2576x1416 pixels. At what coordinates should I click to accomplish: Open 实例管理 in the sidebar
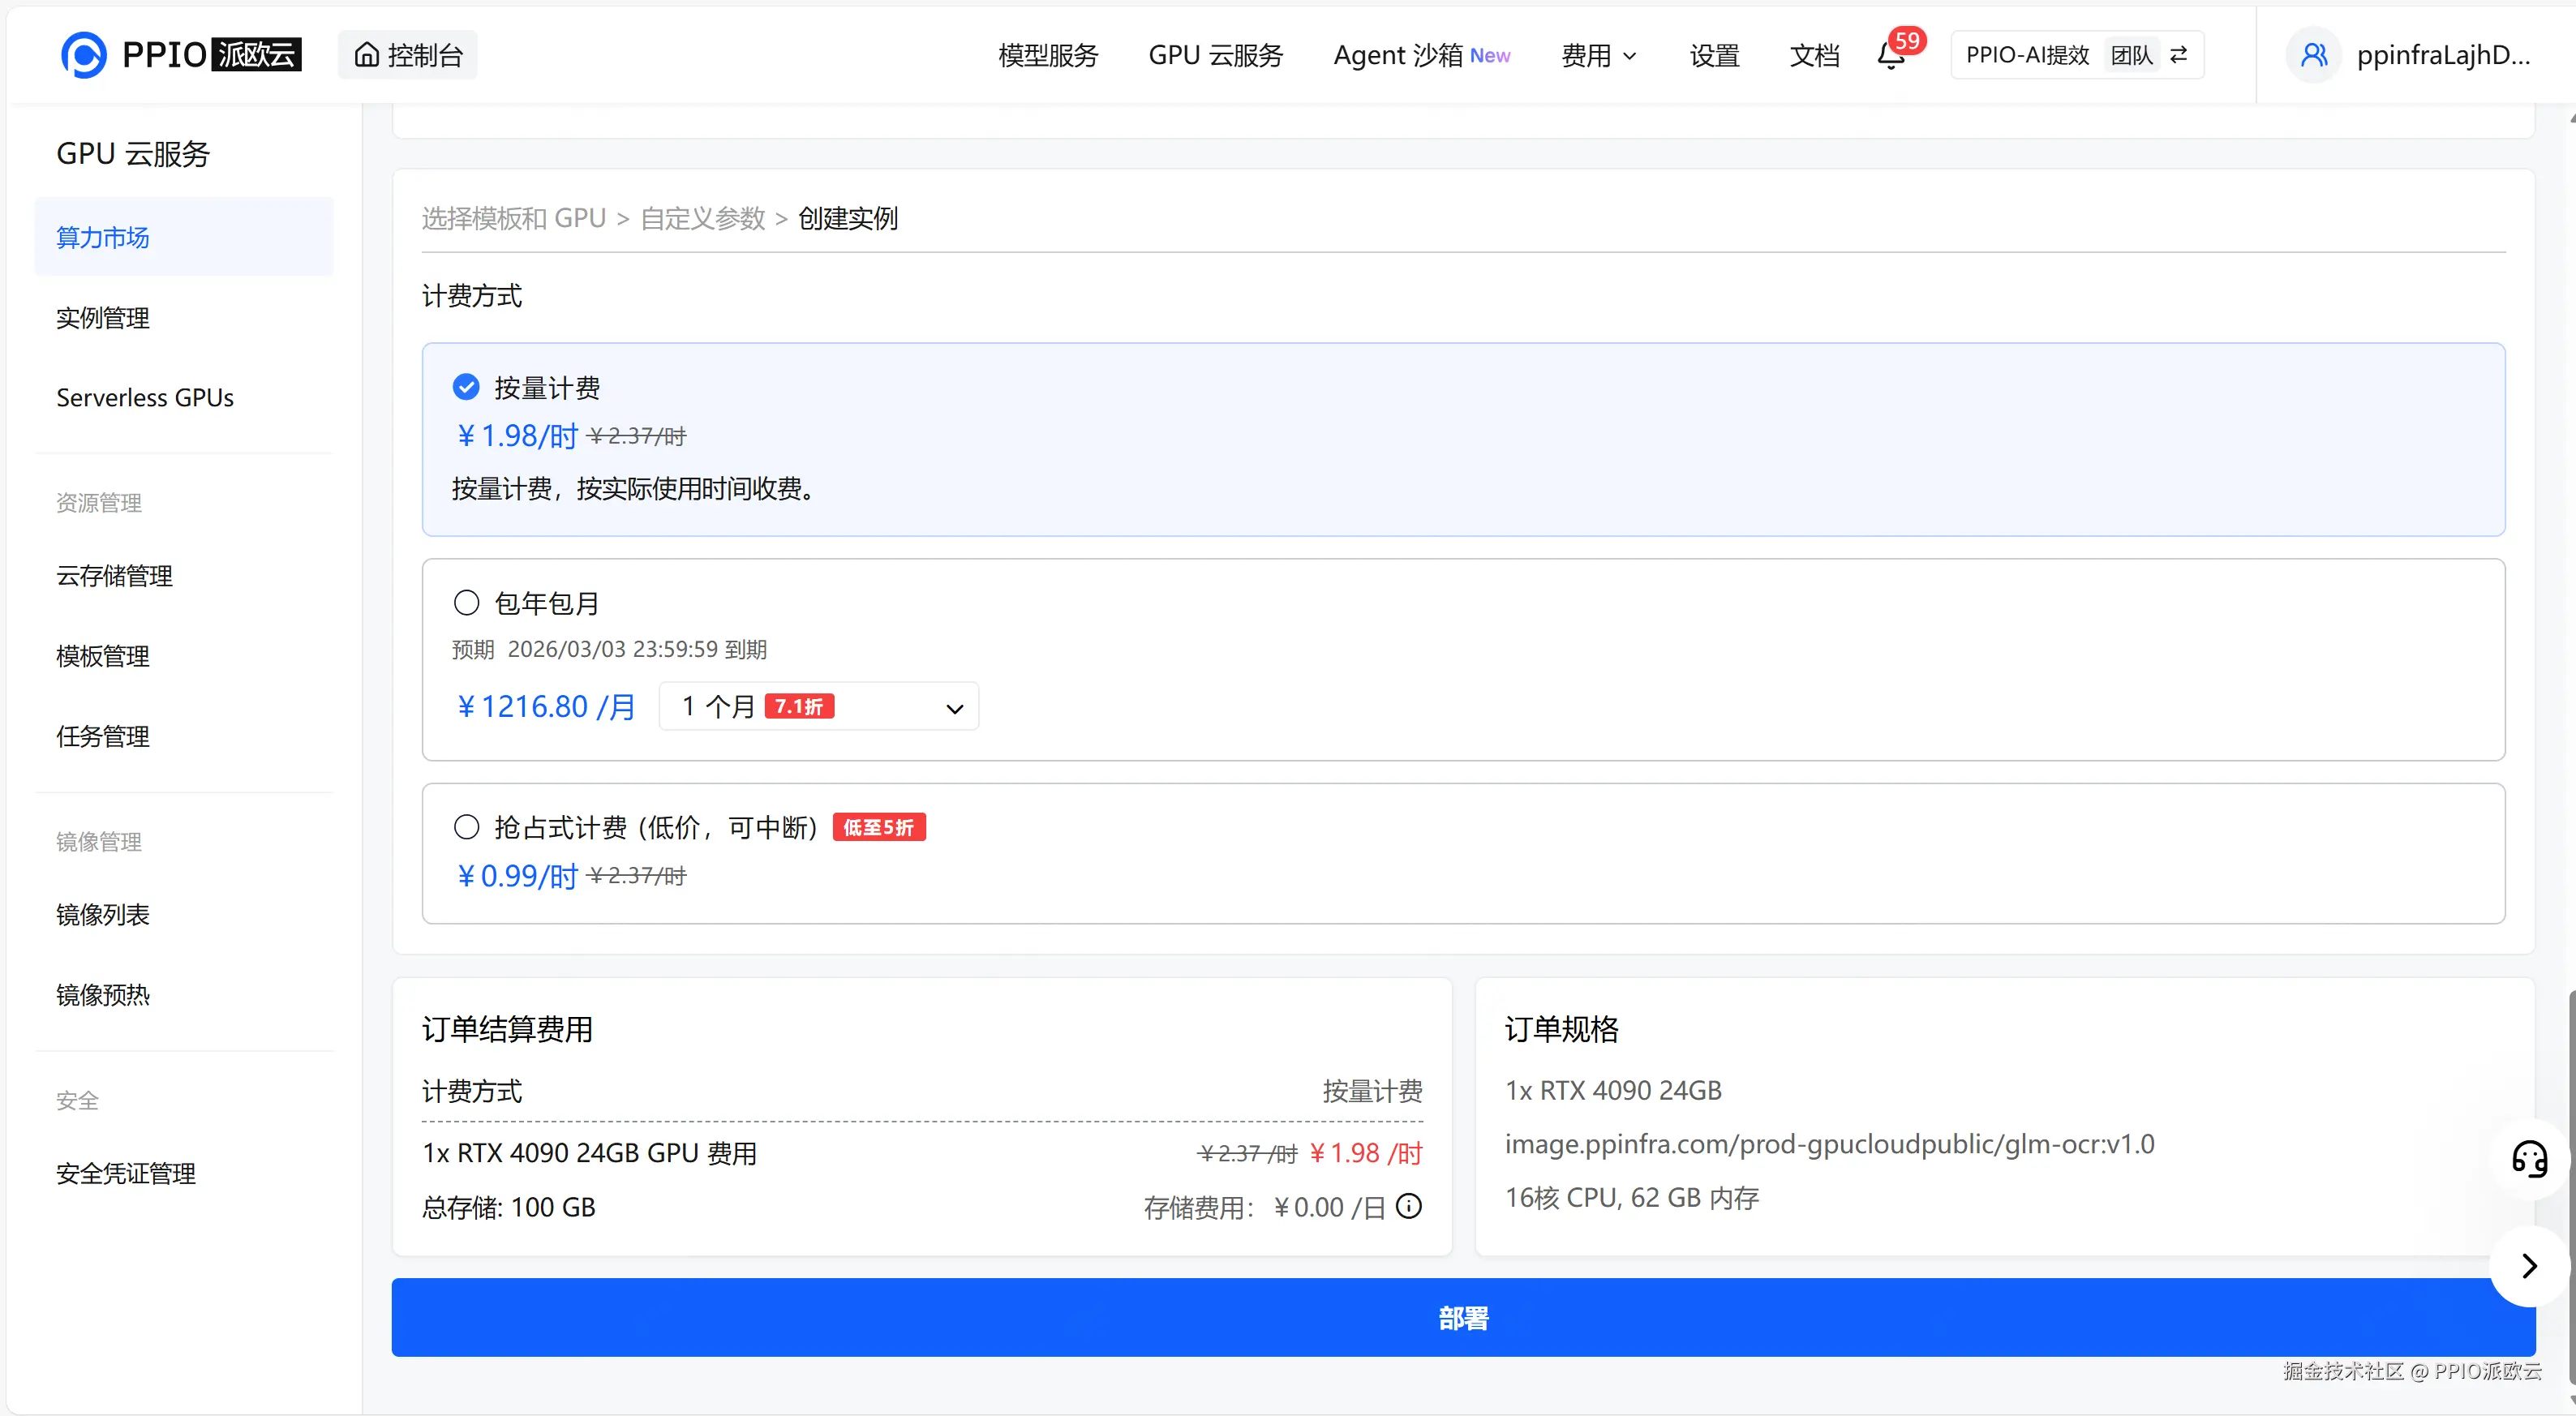click(103, 318)
